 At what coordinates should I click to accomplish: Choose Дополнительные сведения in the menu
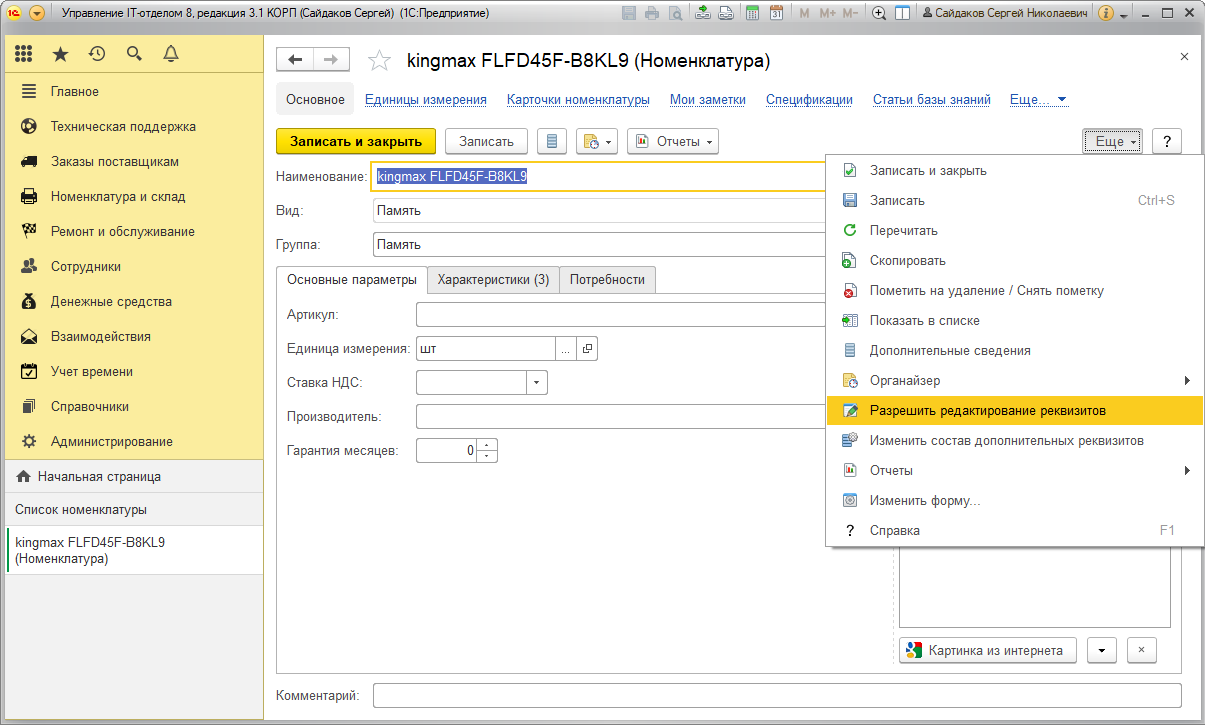point(1014,350)
